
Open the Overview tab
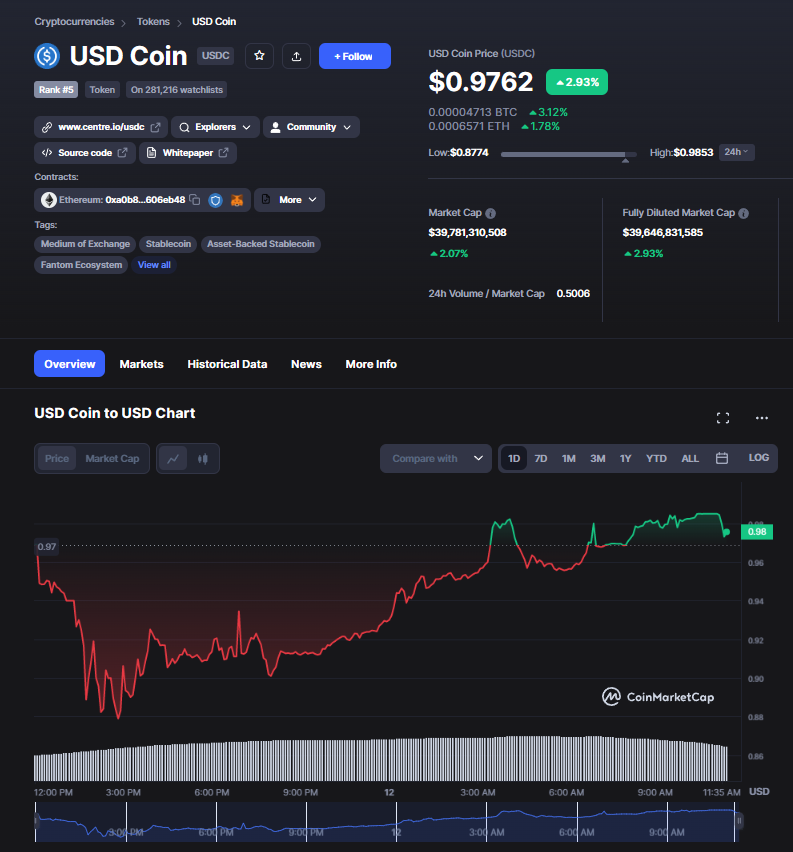pos(70,364)
